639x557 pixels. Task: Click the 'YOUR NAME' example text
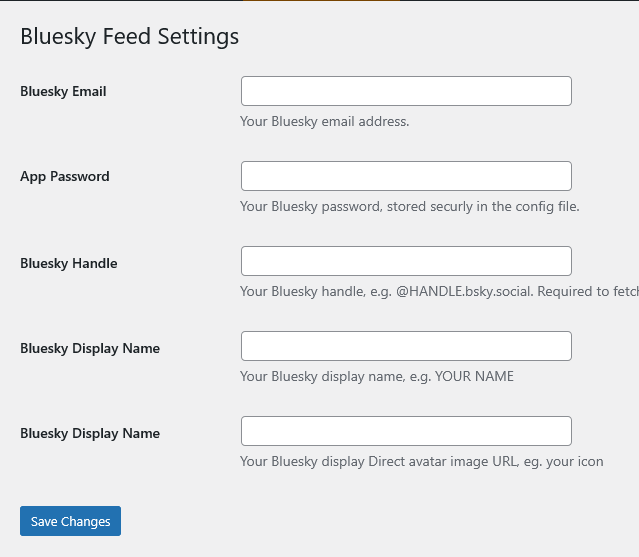[474, 377]
